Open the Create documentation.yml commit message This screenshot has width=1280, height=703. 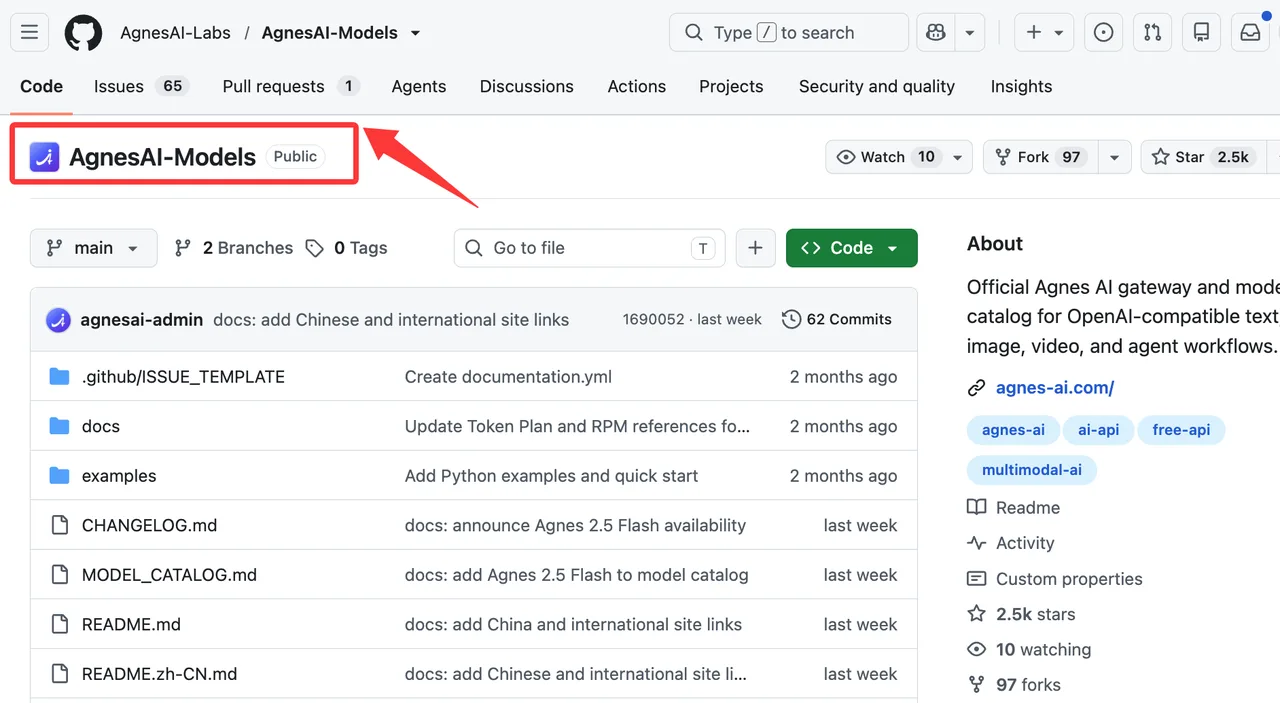coord(508,377)
